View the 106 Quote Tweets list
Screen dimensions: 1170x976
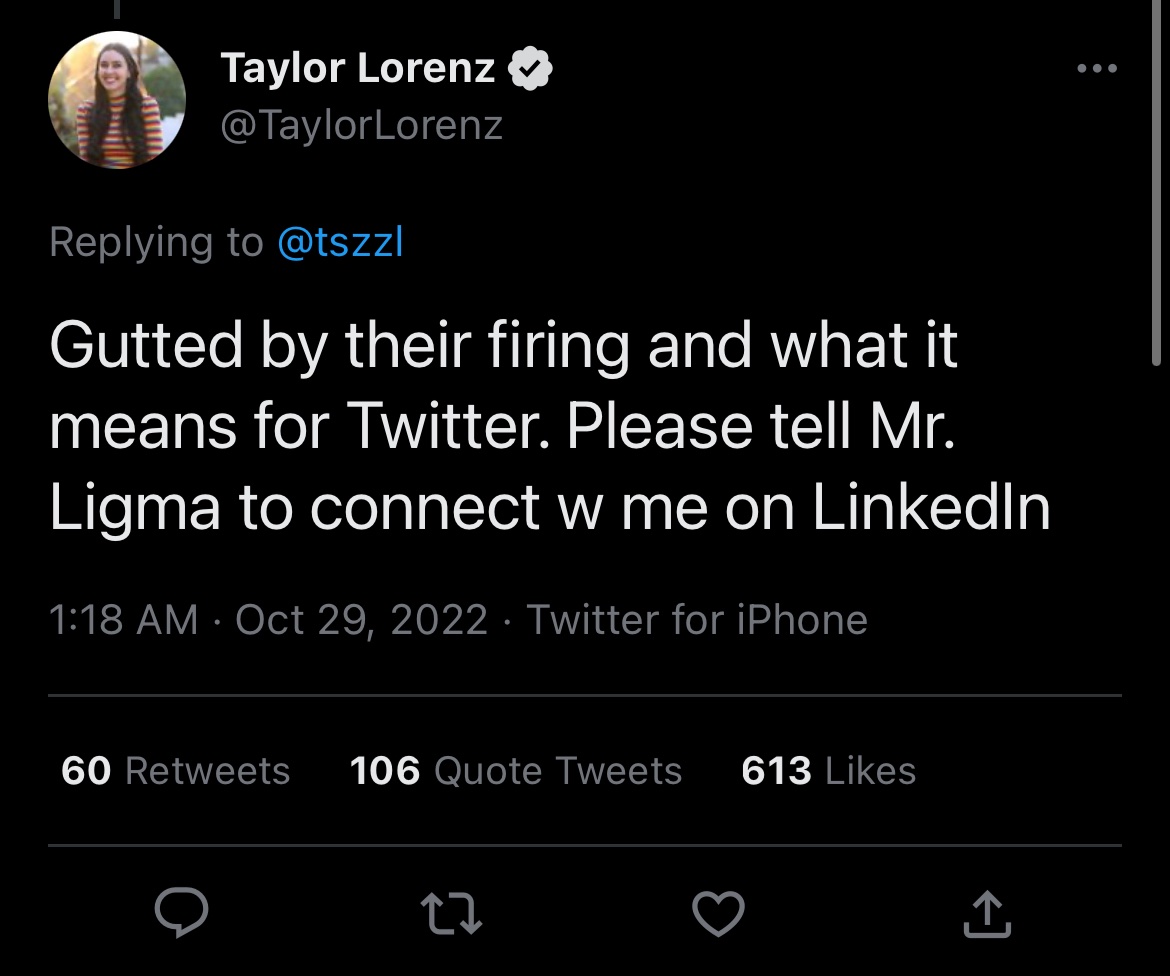pos(515,771)
